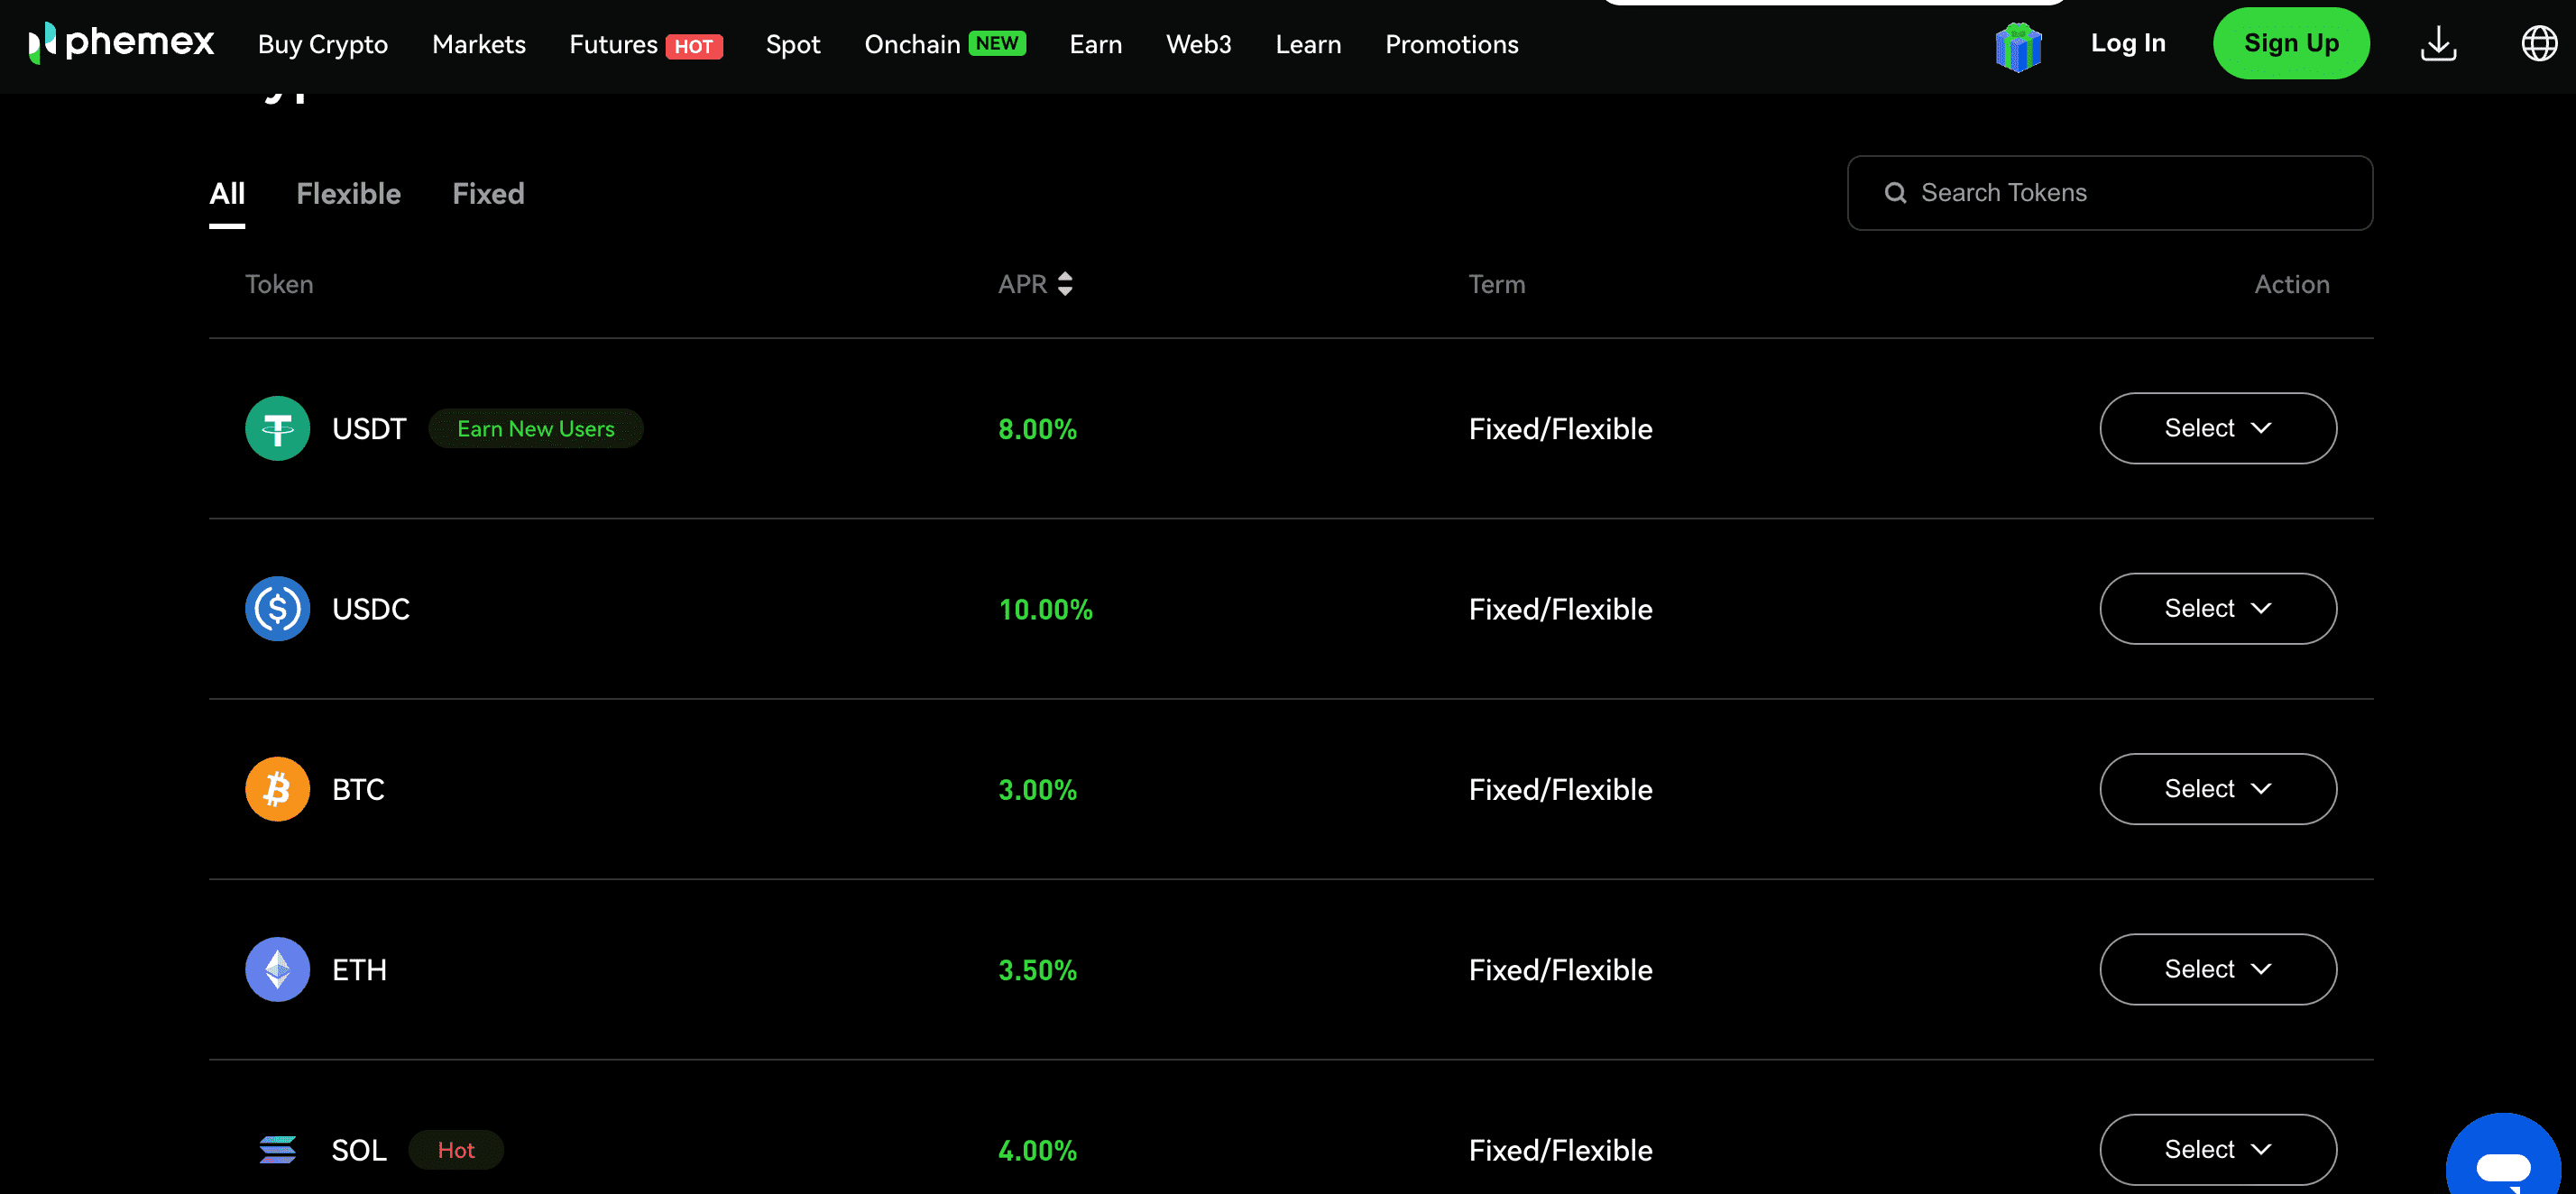Viewport: 2576px width, 1194px height.
Task: Switch to the Fixed tab
Action: pyautogui.click(x=488, y=194)
